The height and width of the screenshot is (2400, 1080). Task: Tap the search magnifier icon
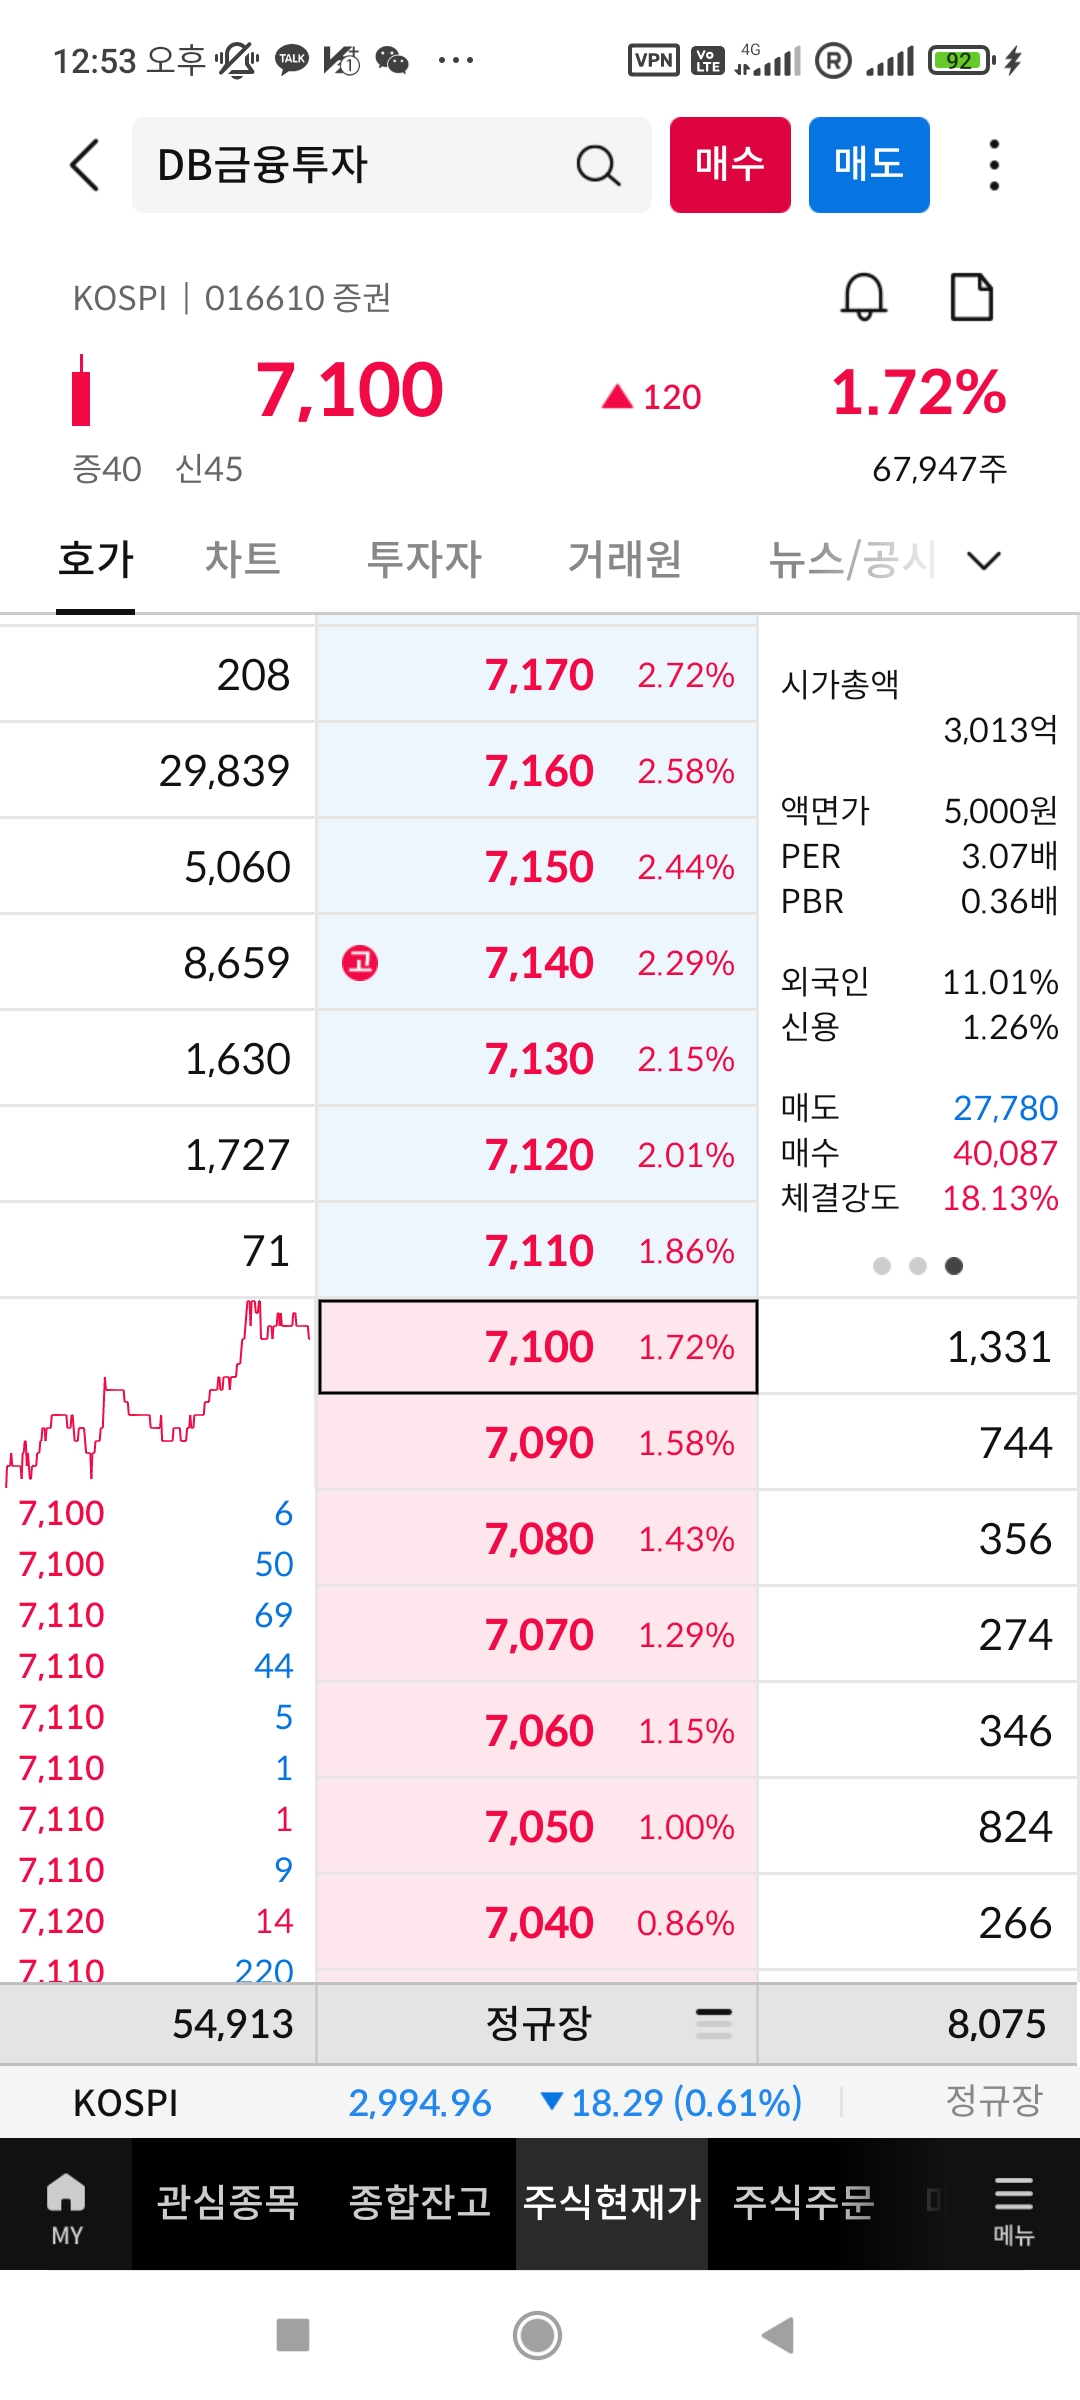click(x=598, y=165)
